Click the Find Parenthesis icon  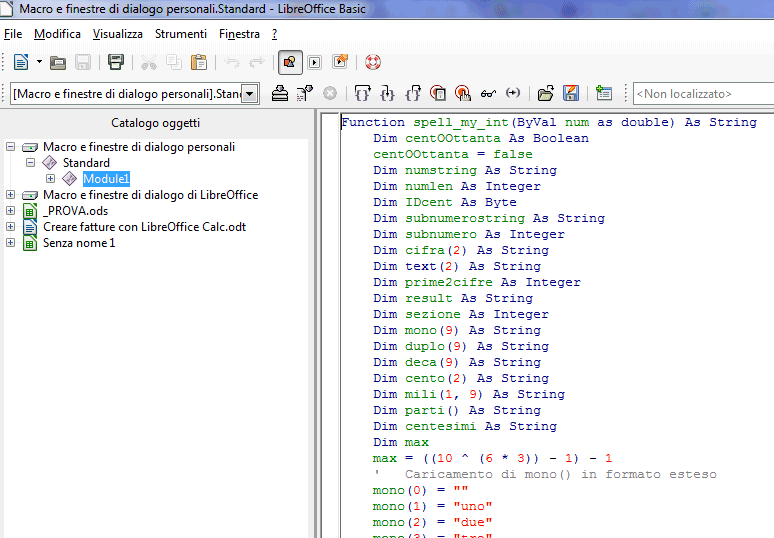click(x=513, y=93)
